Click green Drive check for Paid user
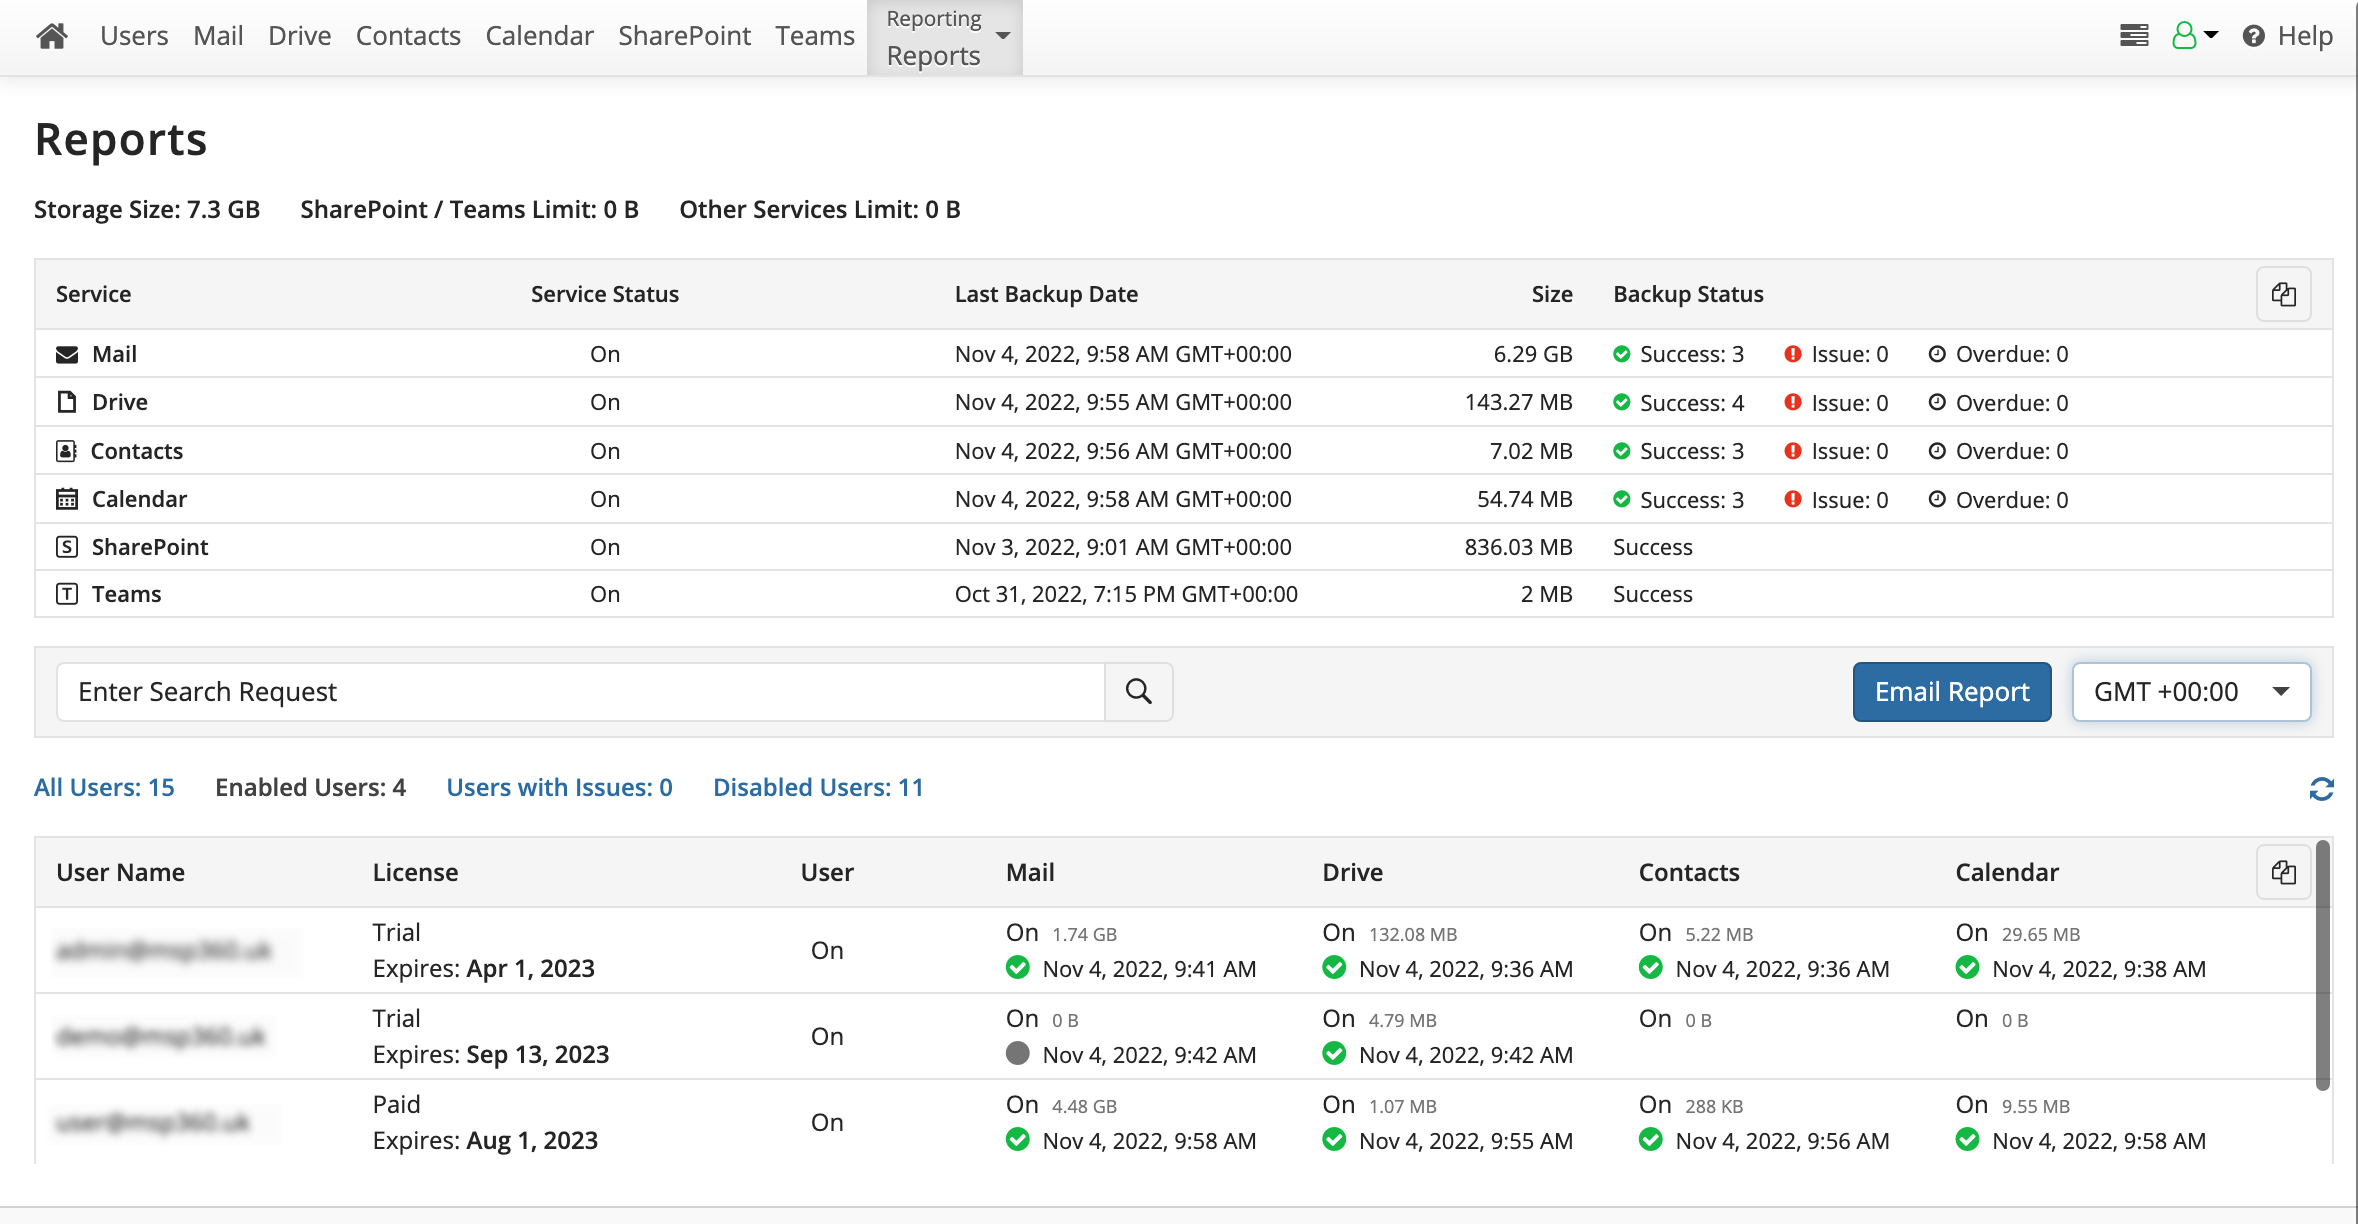Viewport: 2358px width, 1224px height. 1334,1140
